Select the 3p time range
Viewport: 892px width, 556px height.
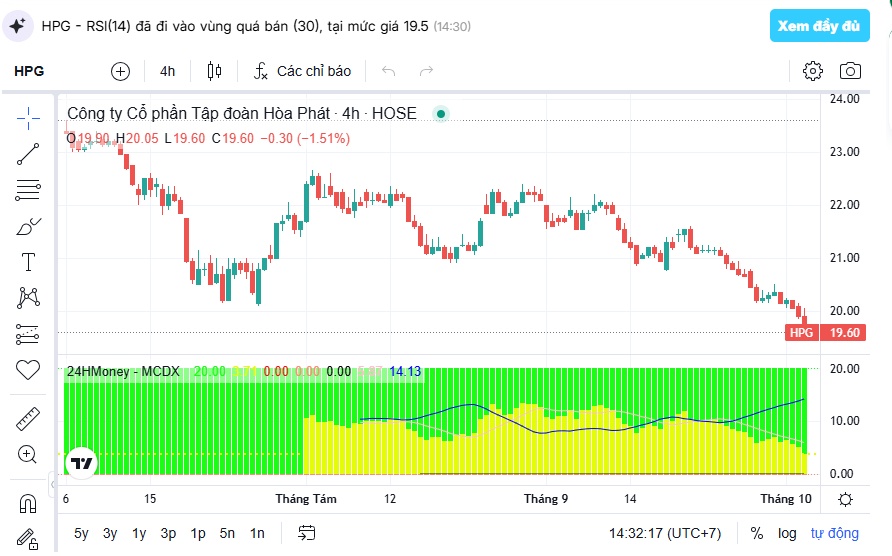pos(168,533)
